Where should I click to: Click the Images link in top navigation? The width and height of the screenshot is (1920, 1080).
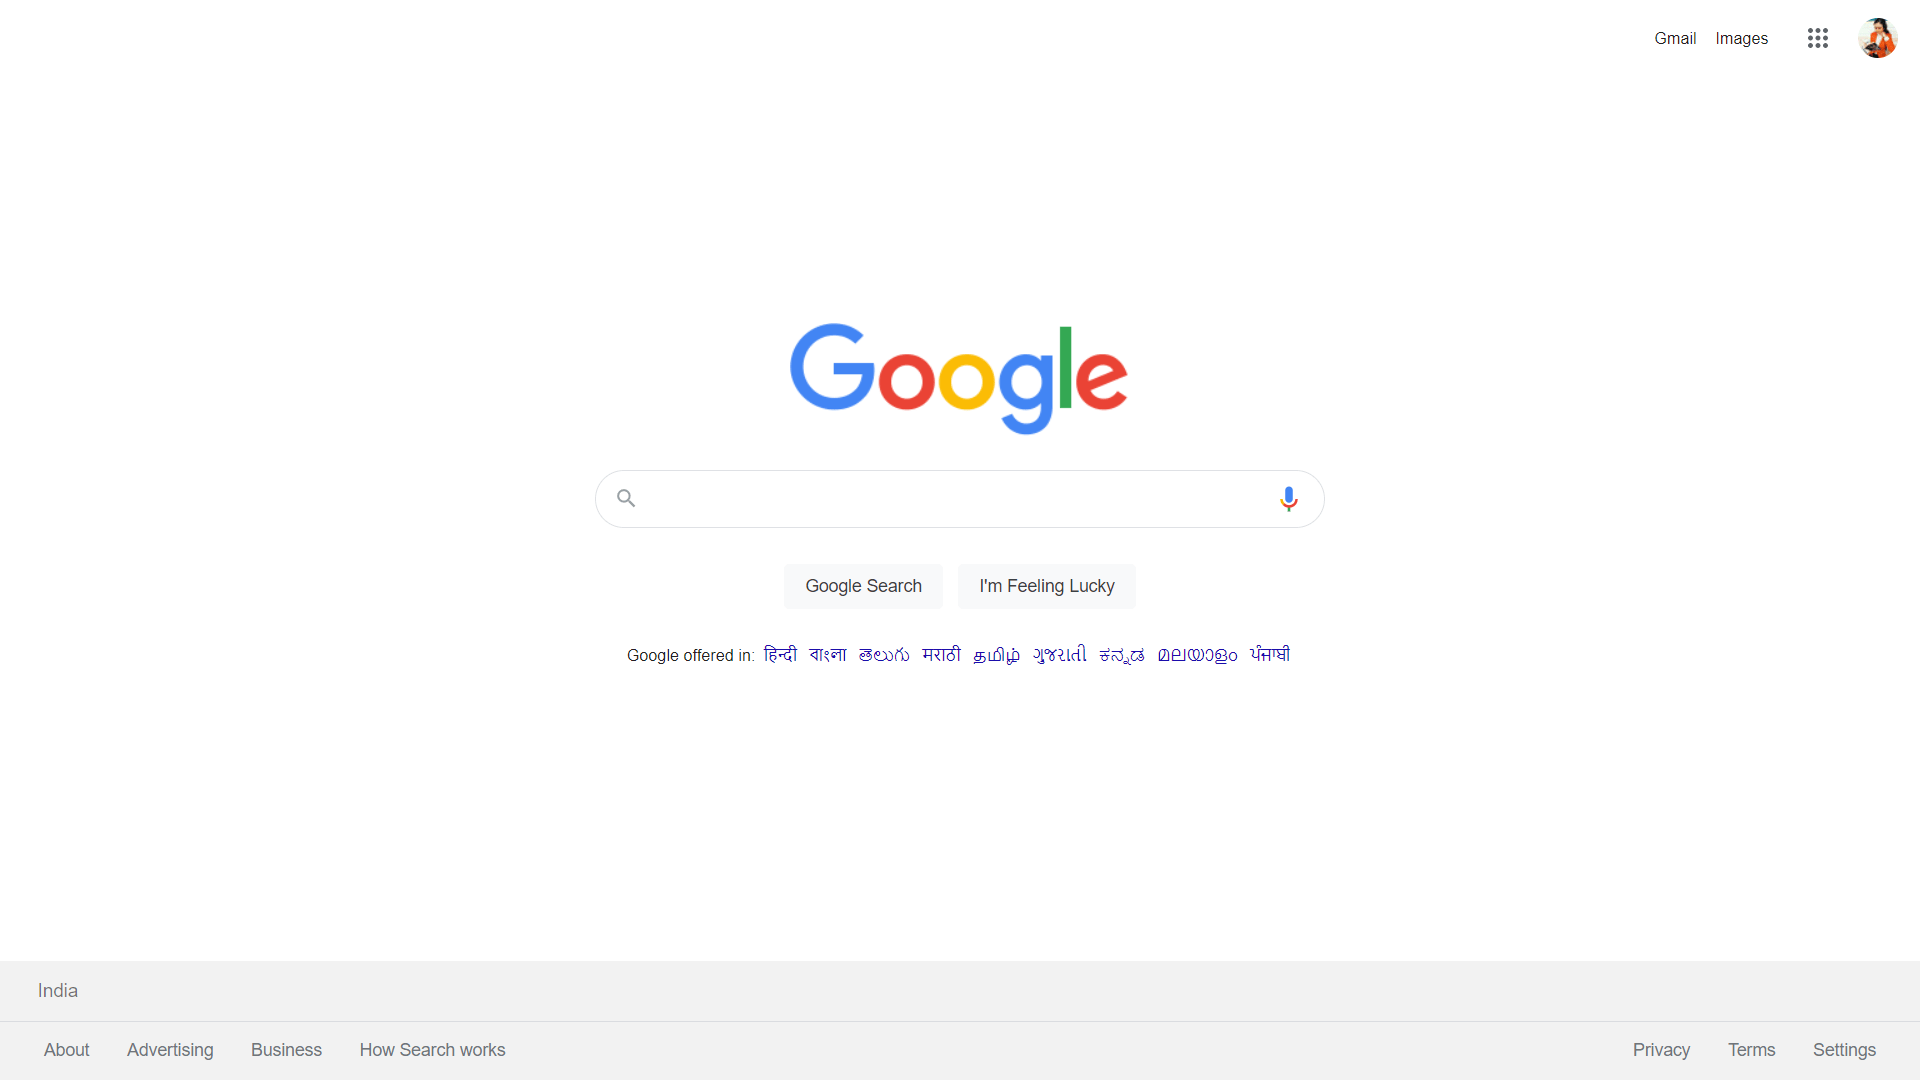click(1741, 38)
